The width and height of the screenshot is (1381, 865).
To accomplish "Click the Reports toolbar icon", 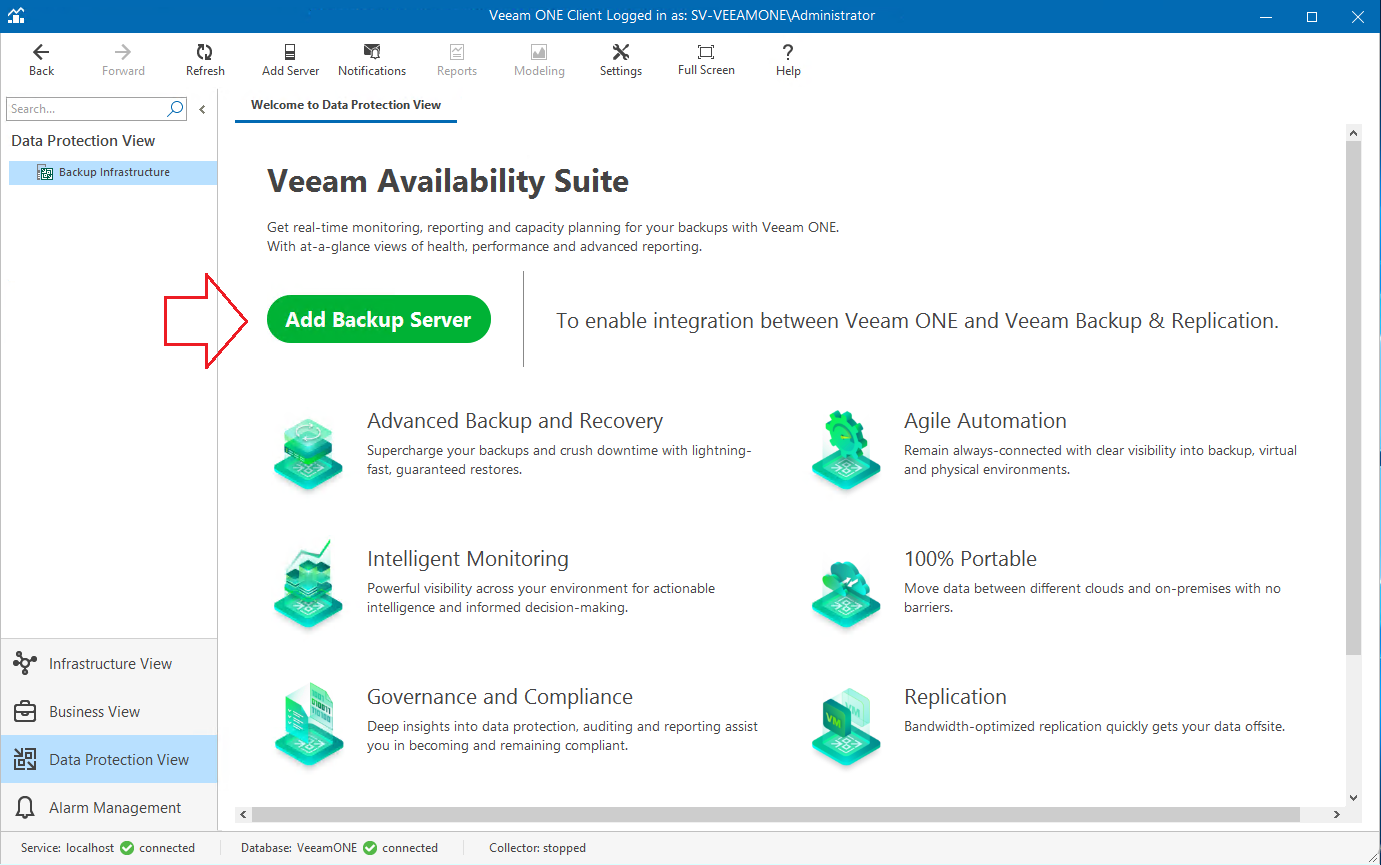I will click(x=457, y=60).
